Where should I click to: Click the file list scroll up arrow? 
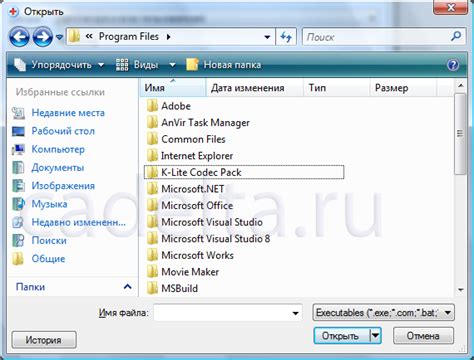(461, 86)
